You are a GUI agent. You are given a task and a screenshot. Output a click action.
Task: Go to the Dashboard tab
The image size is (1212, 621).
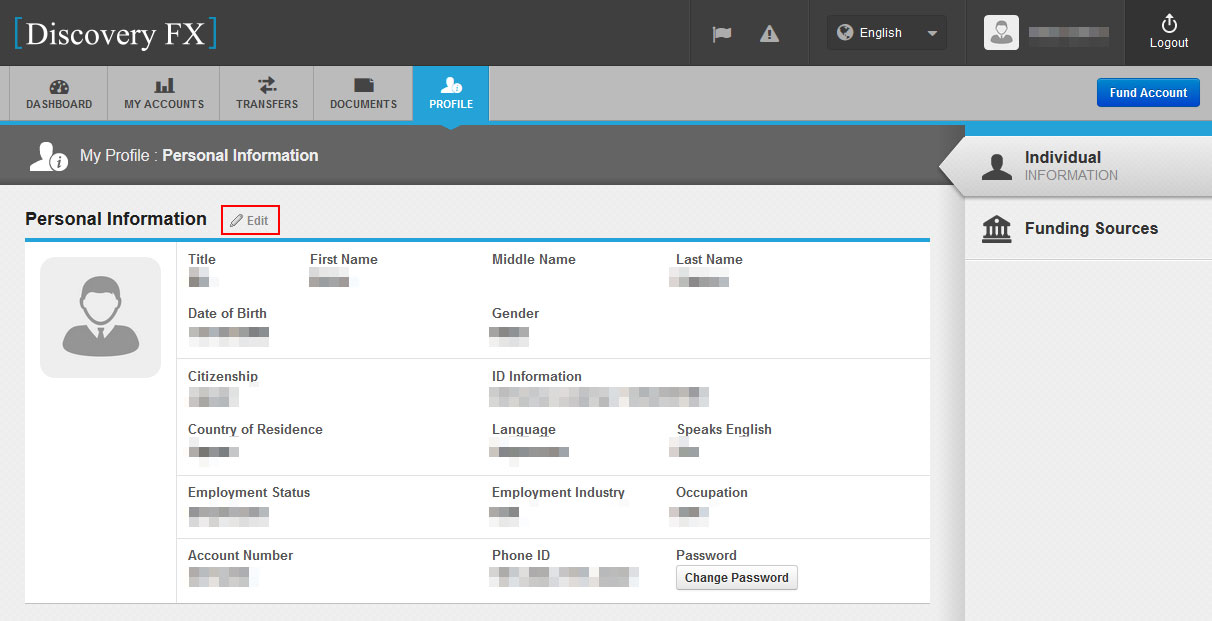coord(59,93)
